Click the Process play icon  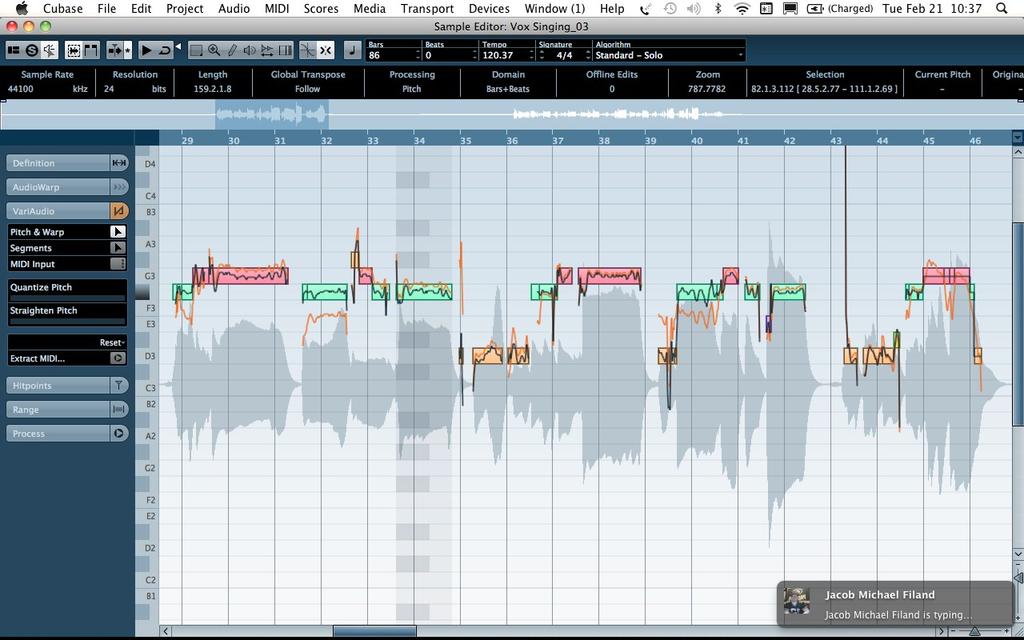(119, 434)
